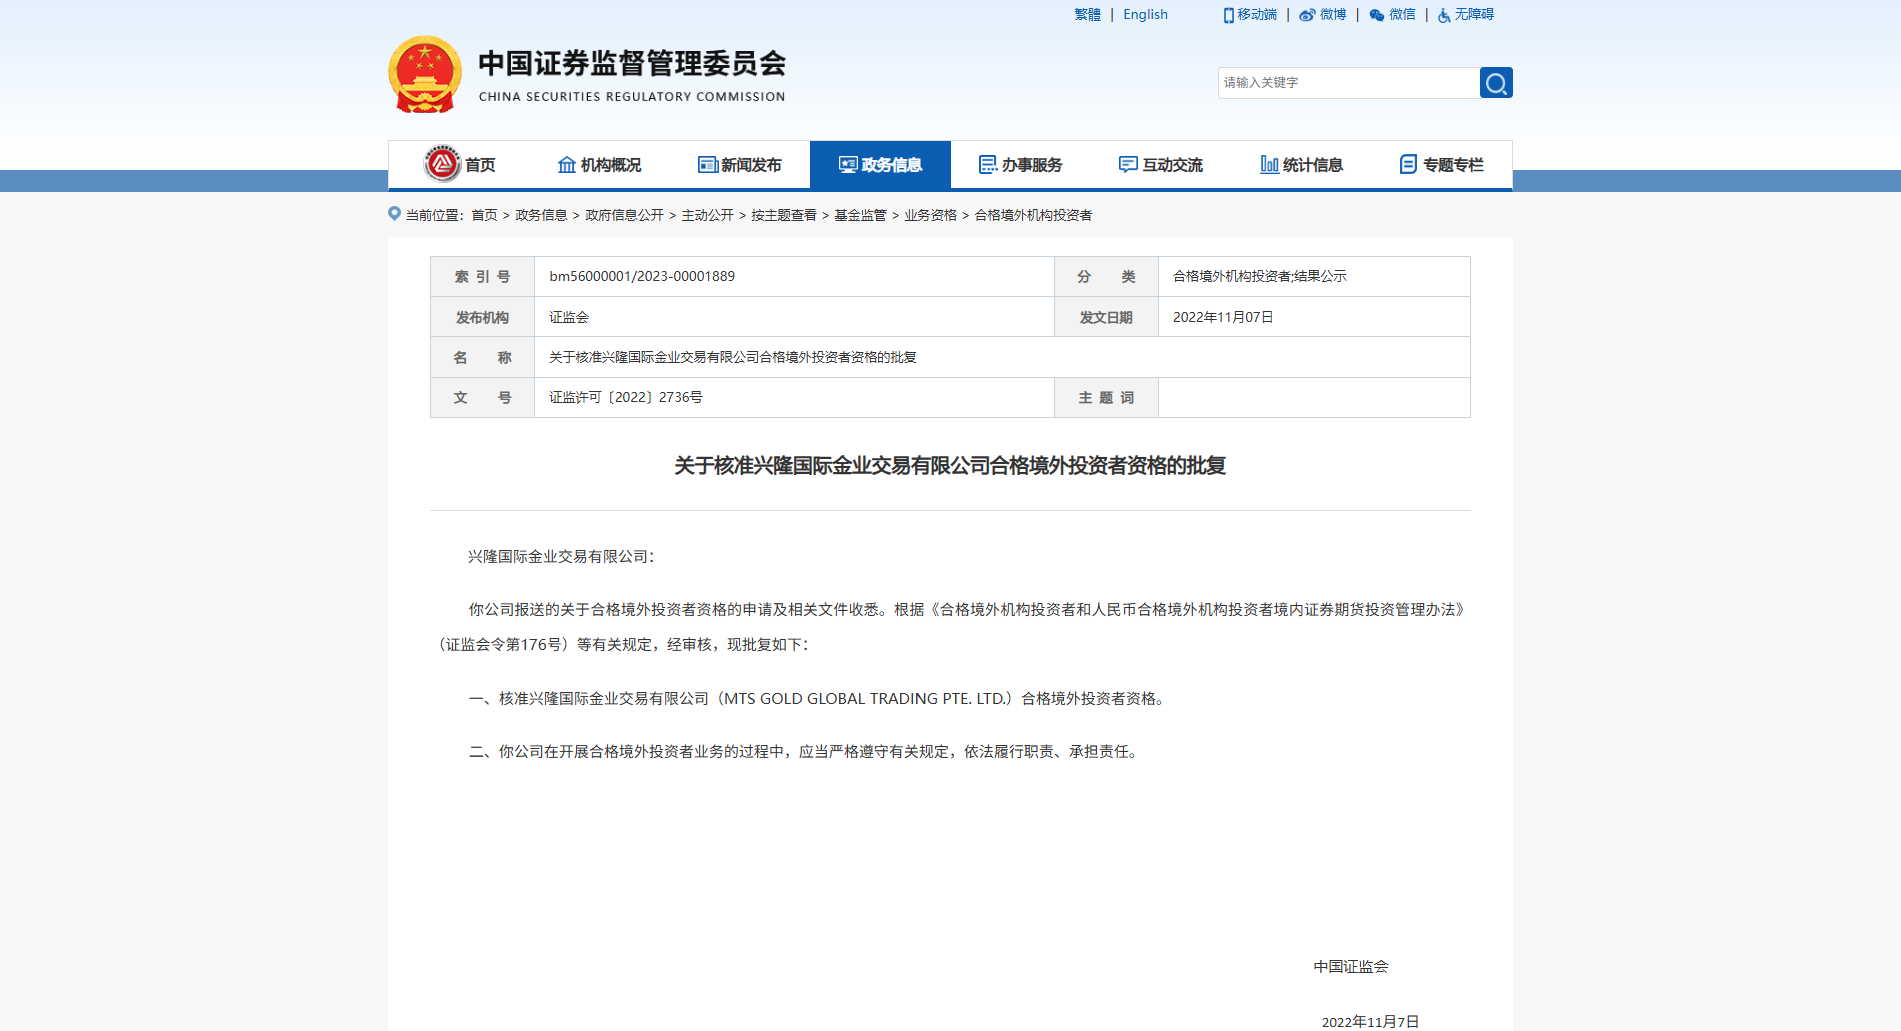This screenshot has width=1901, height=1031.
Task: Click the blue search magnifier button
Action: pyautogui.click(x=1496, y=83)
